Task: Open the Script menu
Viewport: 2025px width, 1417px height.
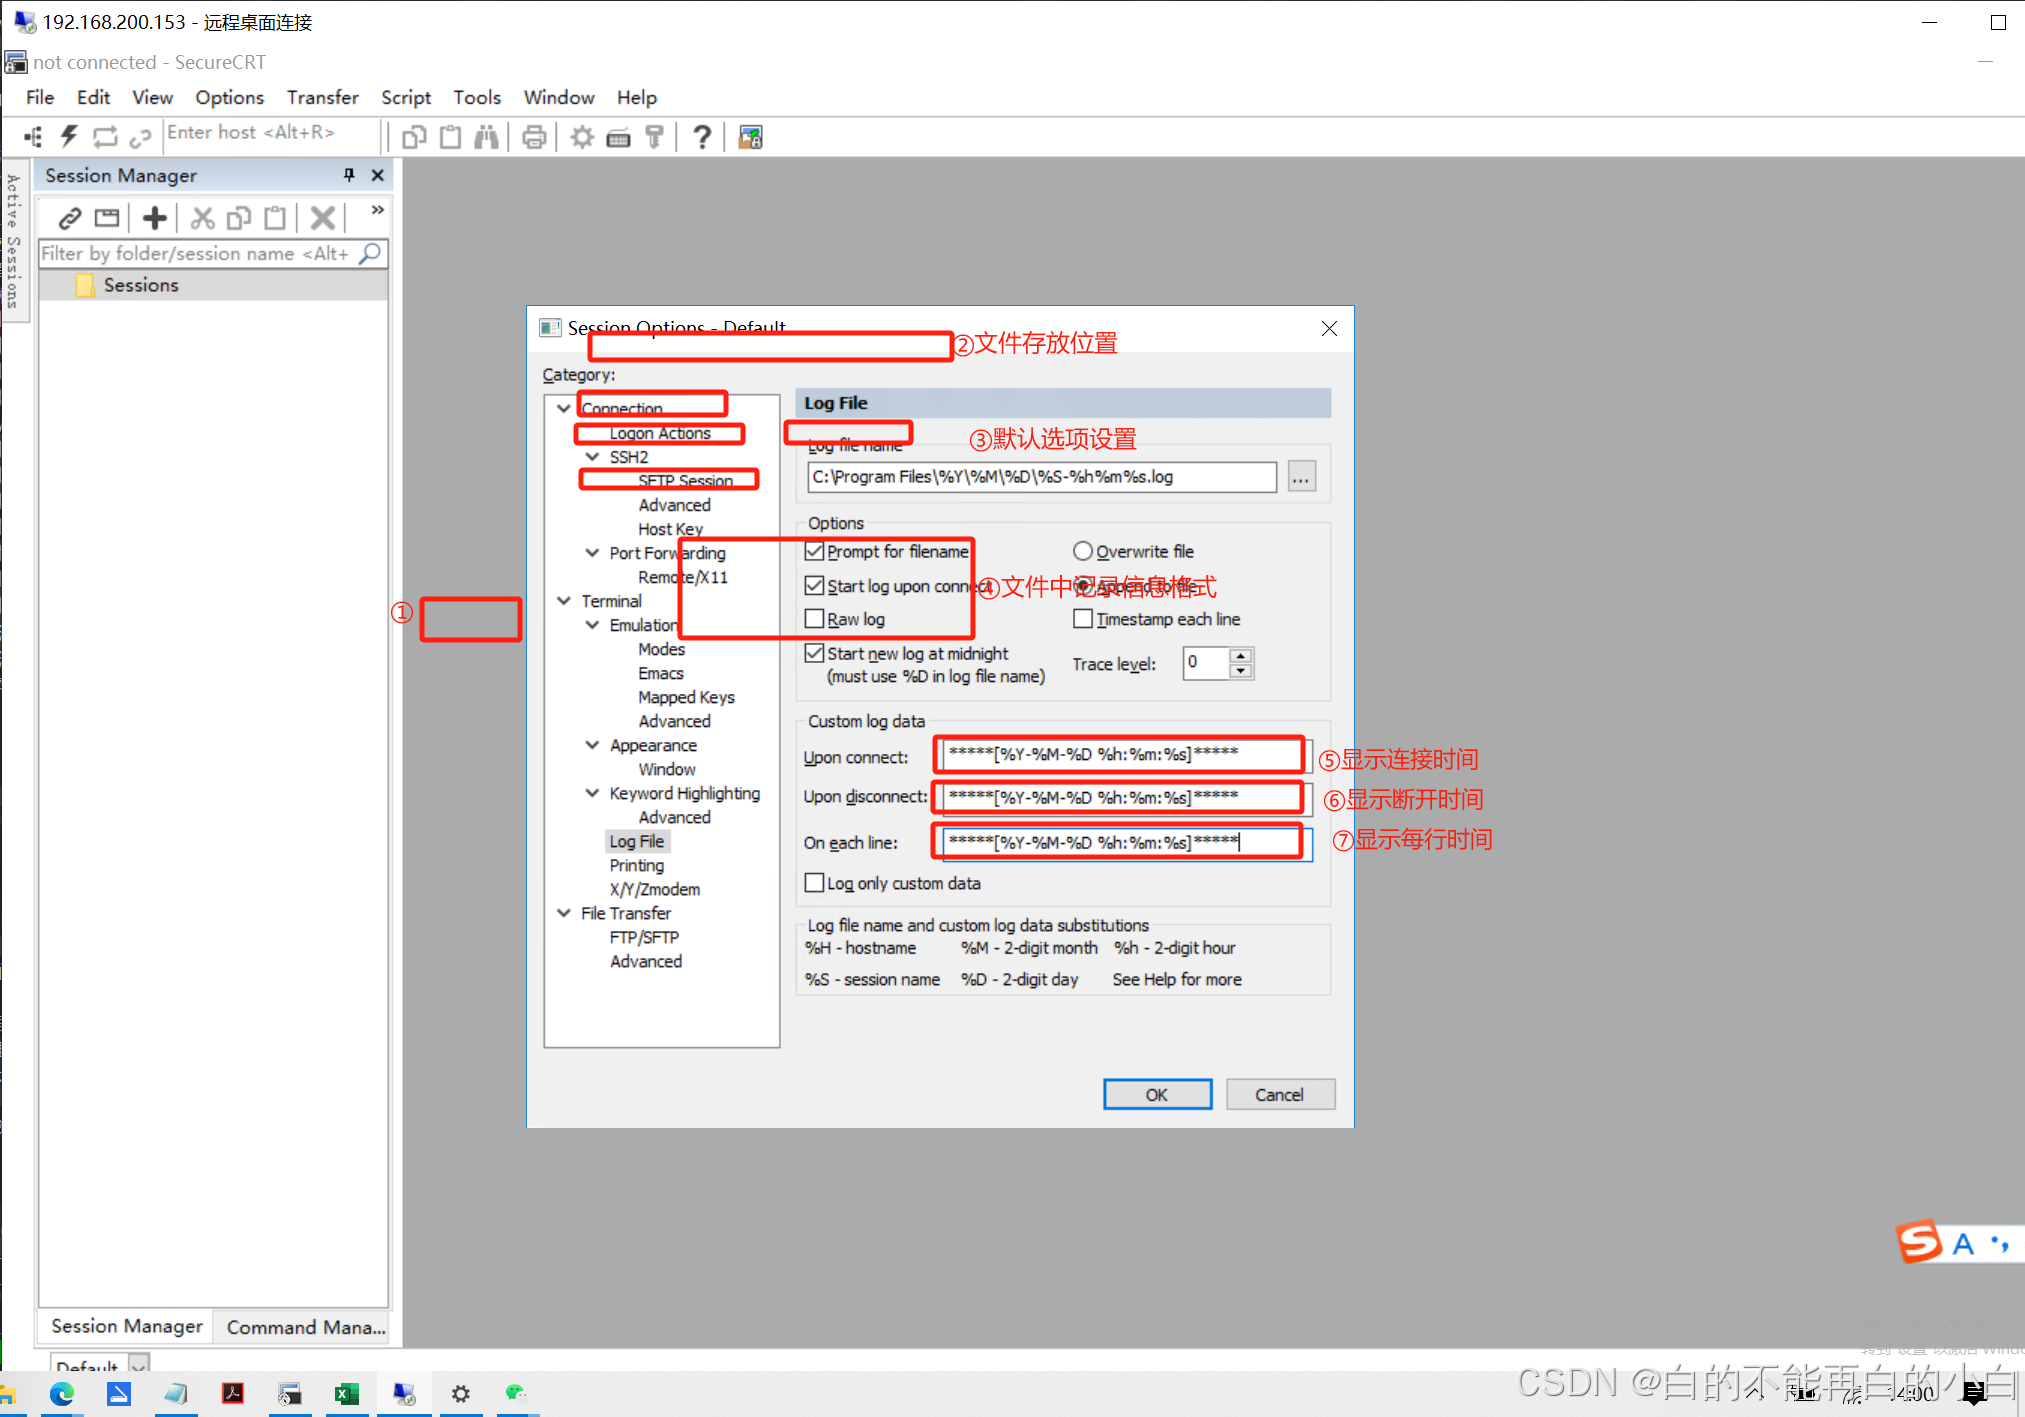Action: coord(405,97)
